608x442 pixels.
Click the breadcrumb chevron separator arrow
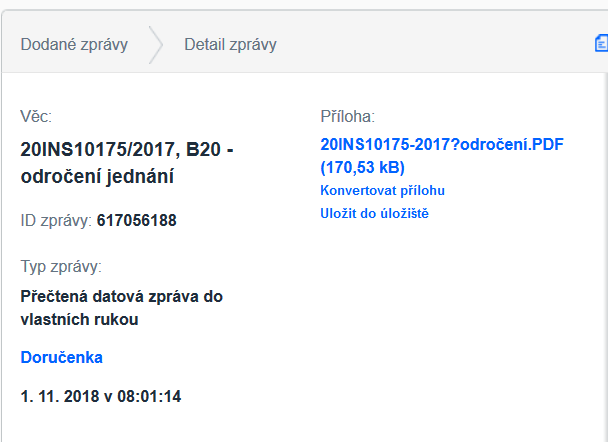[x=156, y=45]
